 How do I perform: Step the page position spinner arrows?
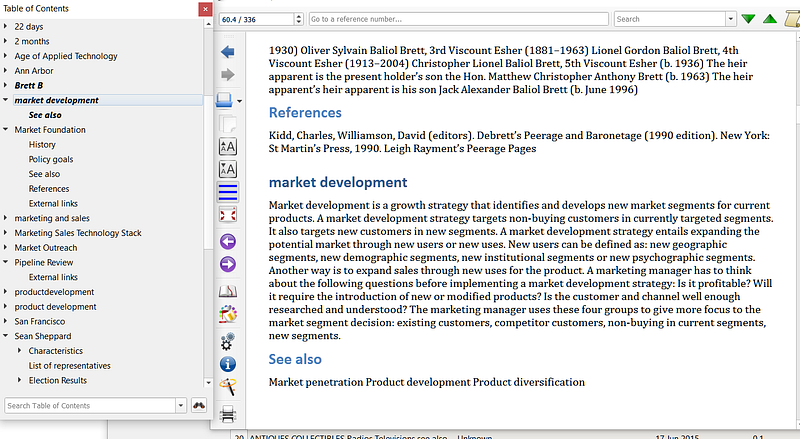pyautogui.click(x=299, y=19)
